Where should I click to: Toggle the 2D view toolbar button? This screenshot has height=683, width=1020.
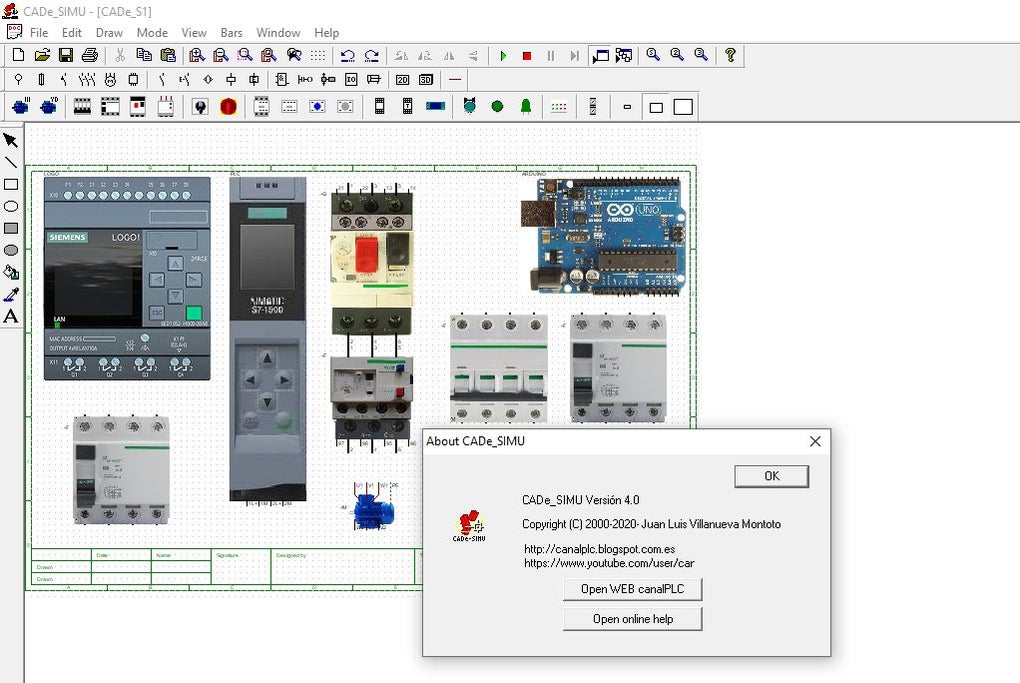402,80
